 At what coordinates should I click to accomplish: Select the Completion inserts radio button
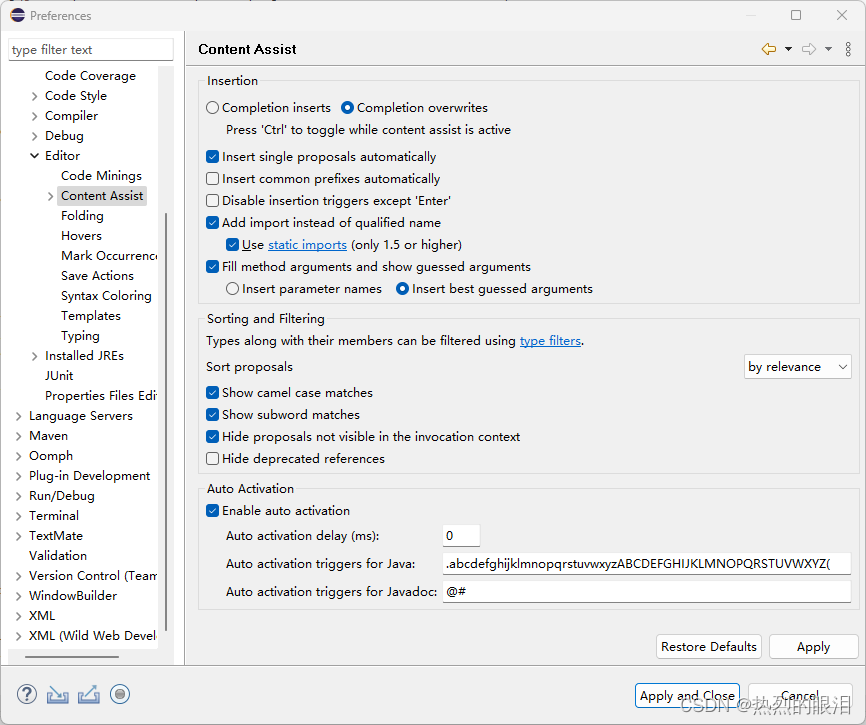(213, 108)
